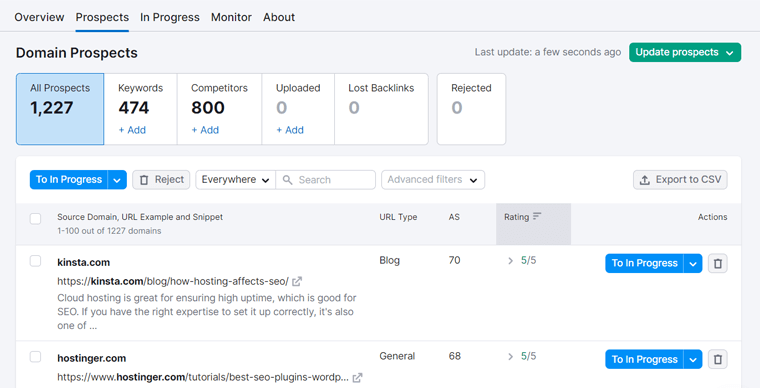Viewport: 760px width, 388px height.
Task: Click hostinger.com AS value 68
Action: pyautogui.click(x=455, y=357)
